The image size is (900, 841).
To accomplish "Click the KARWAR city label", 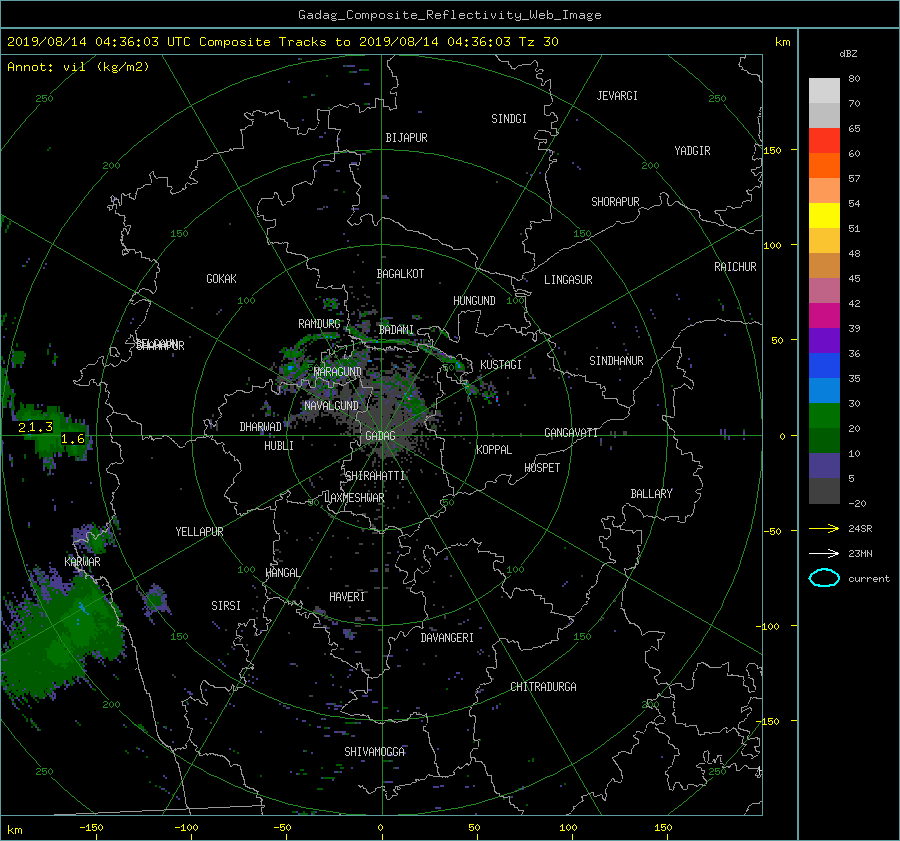I will tap(82, 562).
